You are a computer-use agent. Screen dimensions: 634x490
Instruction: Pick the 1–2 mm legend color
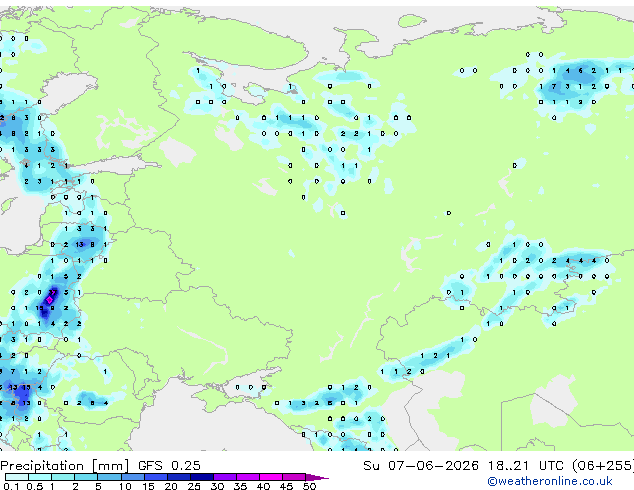63,477
